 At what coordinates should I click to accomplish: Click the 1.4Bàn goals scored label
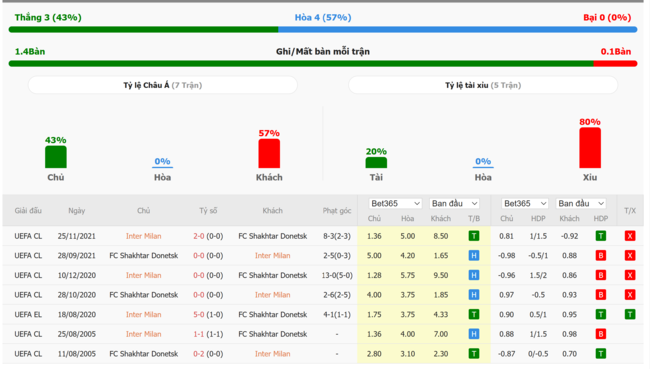[x=30, y=52]
